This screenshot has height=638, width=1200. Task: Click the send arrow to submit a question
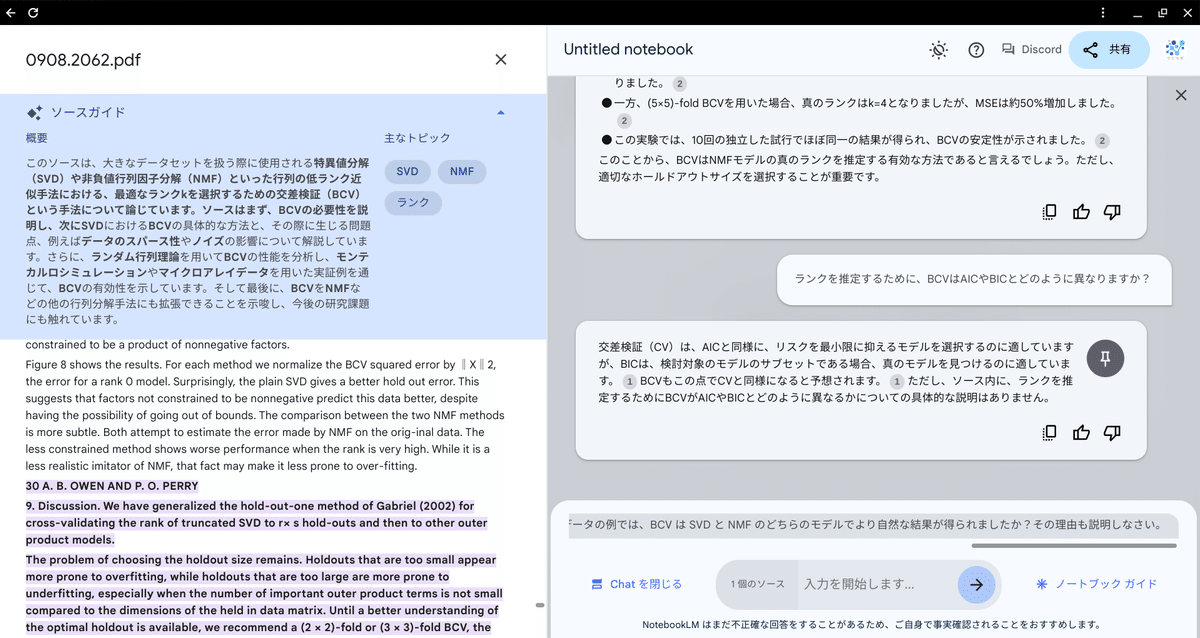point(977,584)
